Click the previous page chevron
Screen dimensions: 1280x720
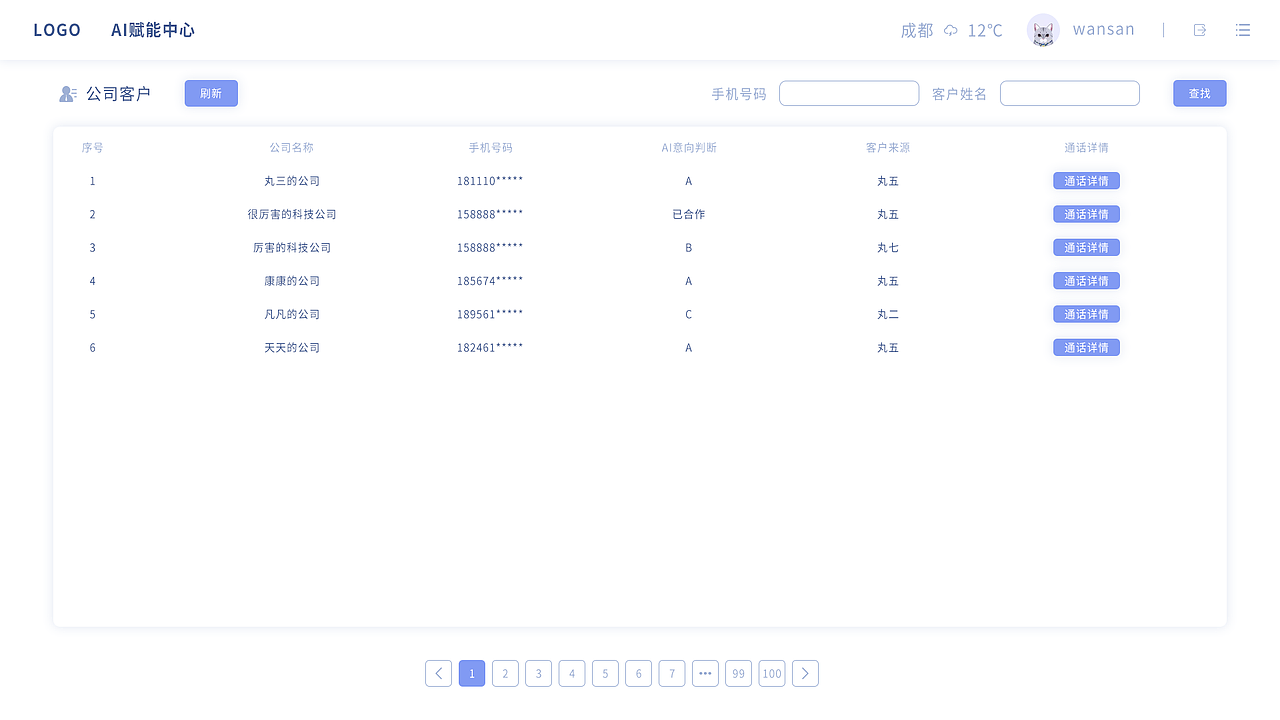[x=438, y=673]
